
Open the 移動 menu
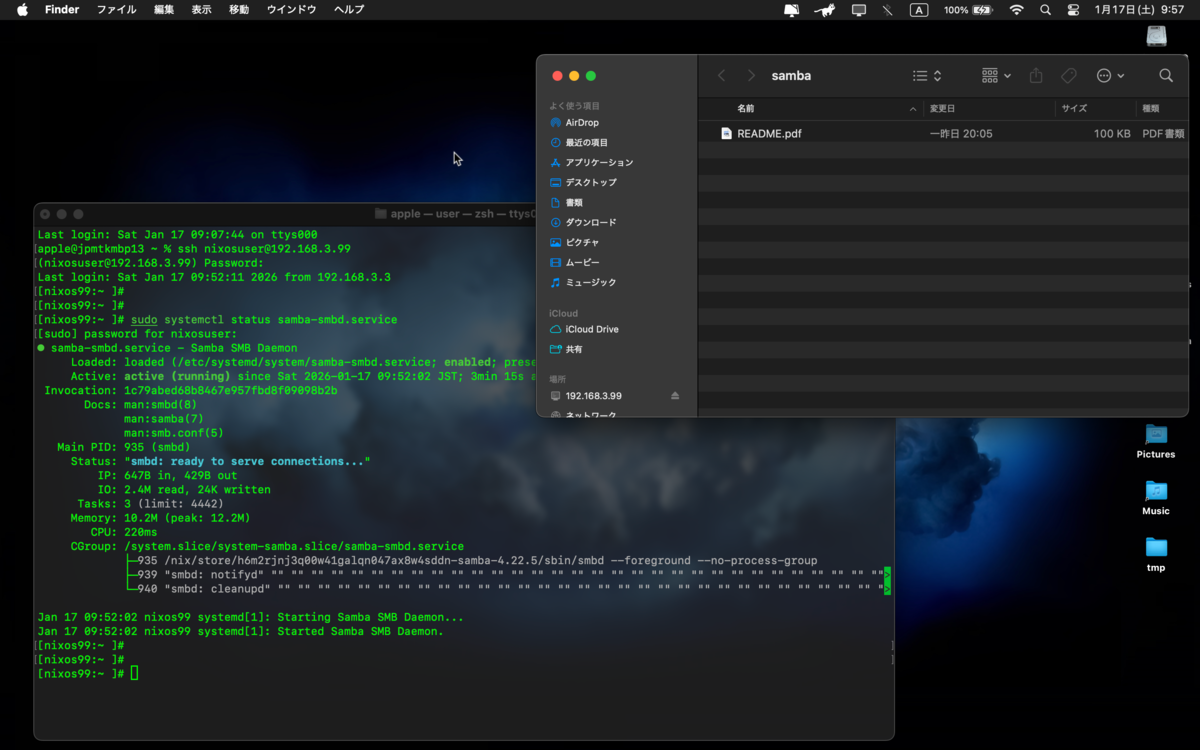[x=239, y=10]
